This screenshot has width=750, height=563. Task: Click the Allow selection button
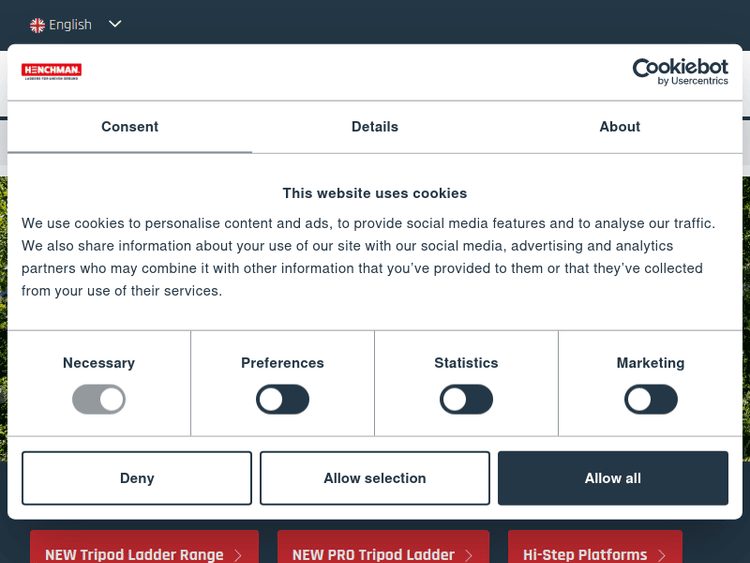click(x=375, y=478)
